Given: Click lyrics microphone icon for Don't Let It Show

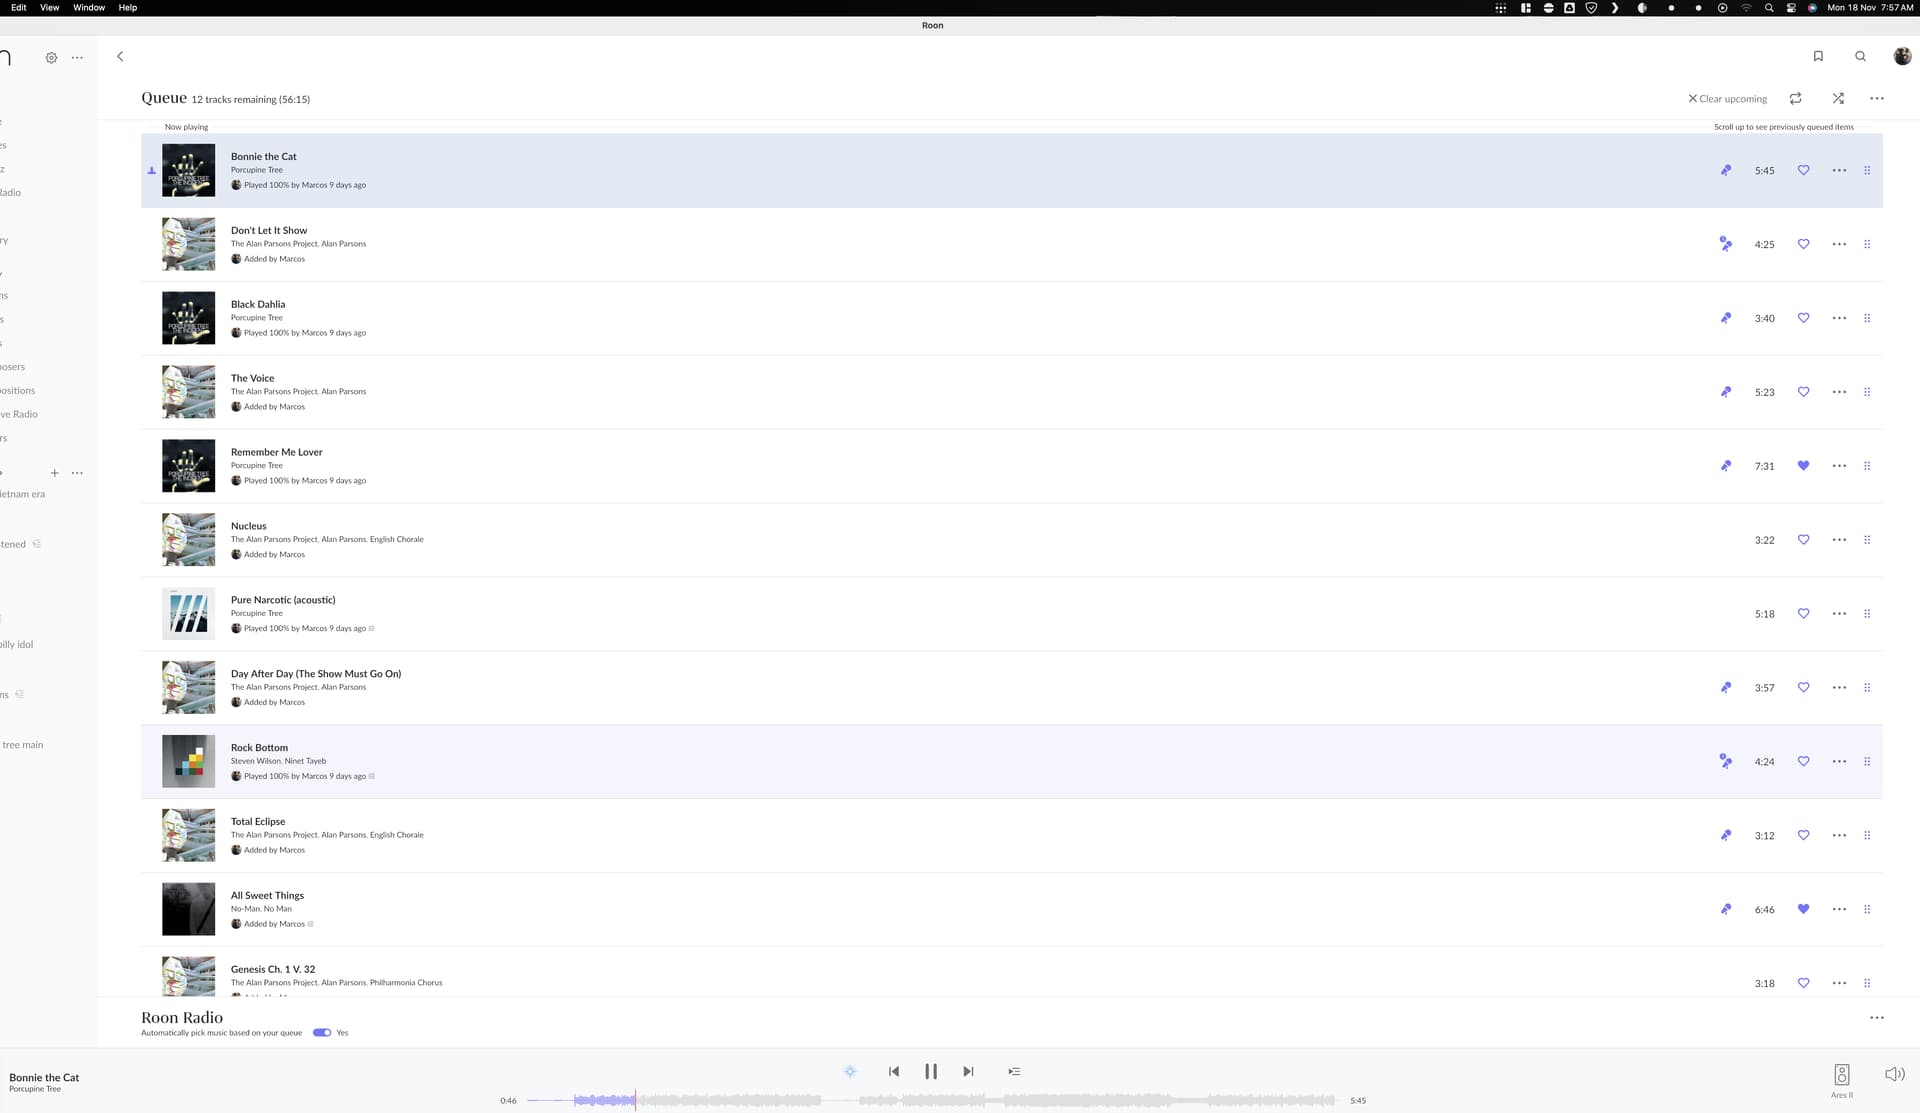Looking at the screenshot, I should pyautogui.click(x=1725, y=243).
